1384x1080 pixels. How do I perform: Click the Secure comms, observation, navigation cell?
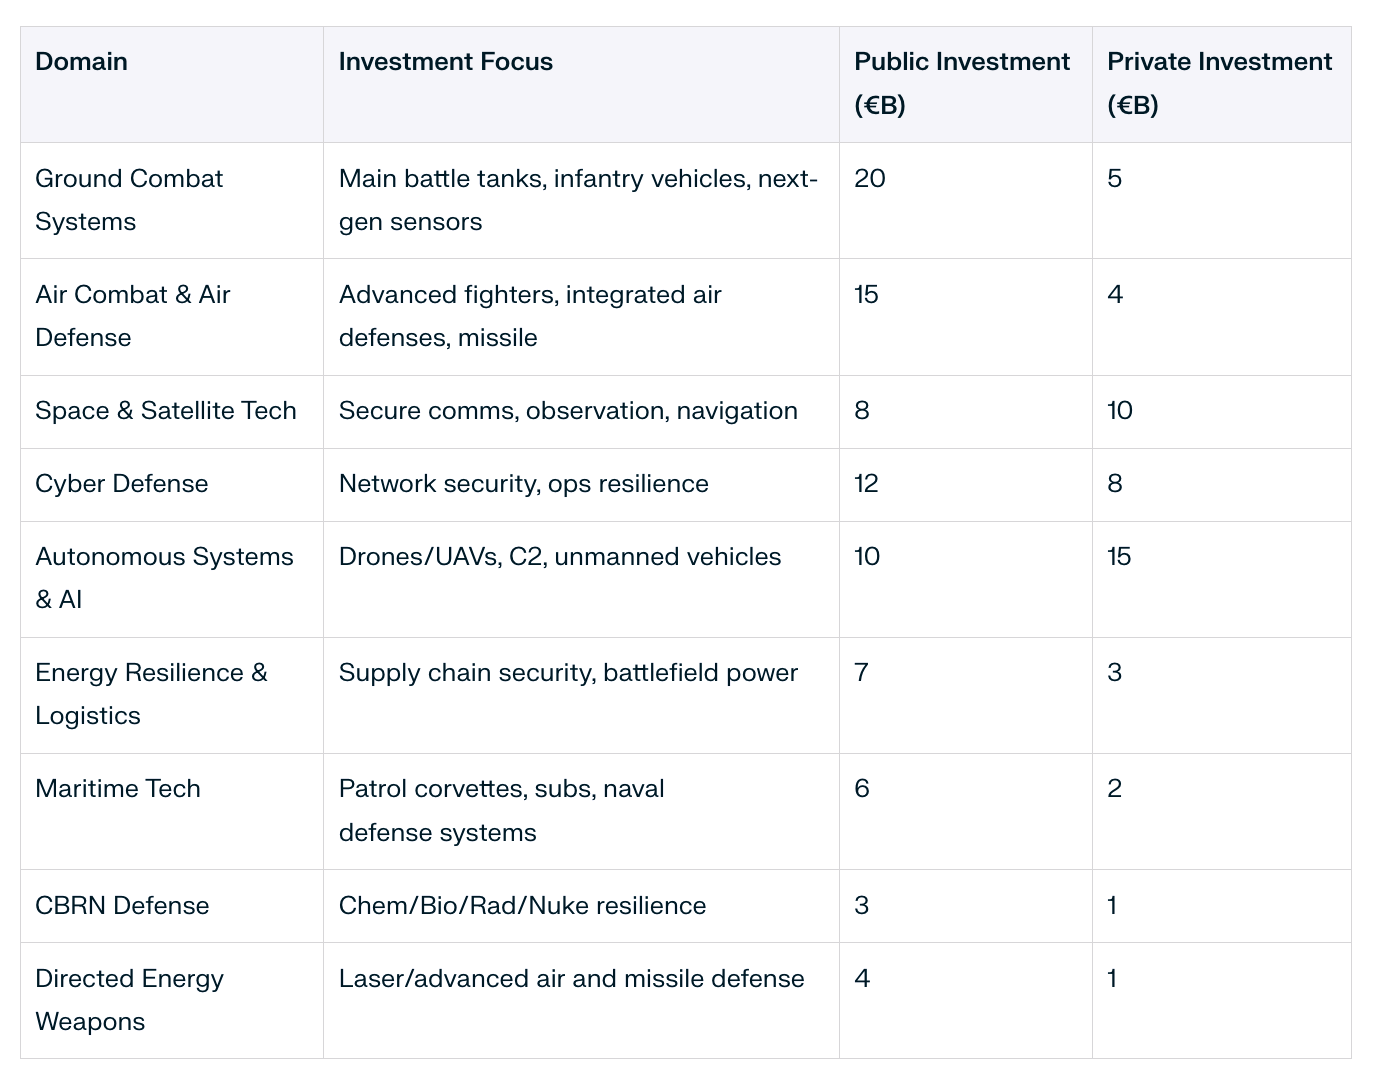click(568, 411)
